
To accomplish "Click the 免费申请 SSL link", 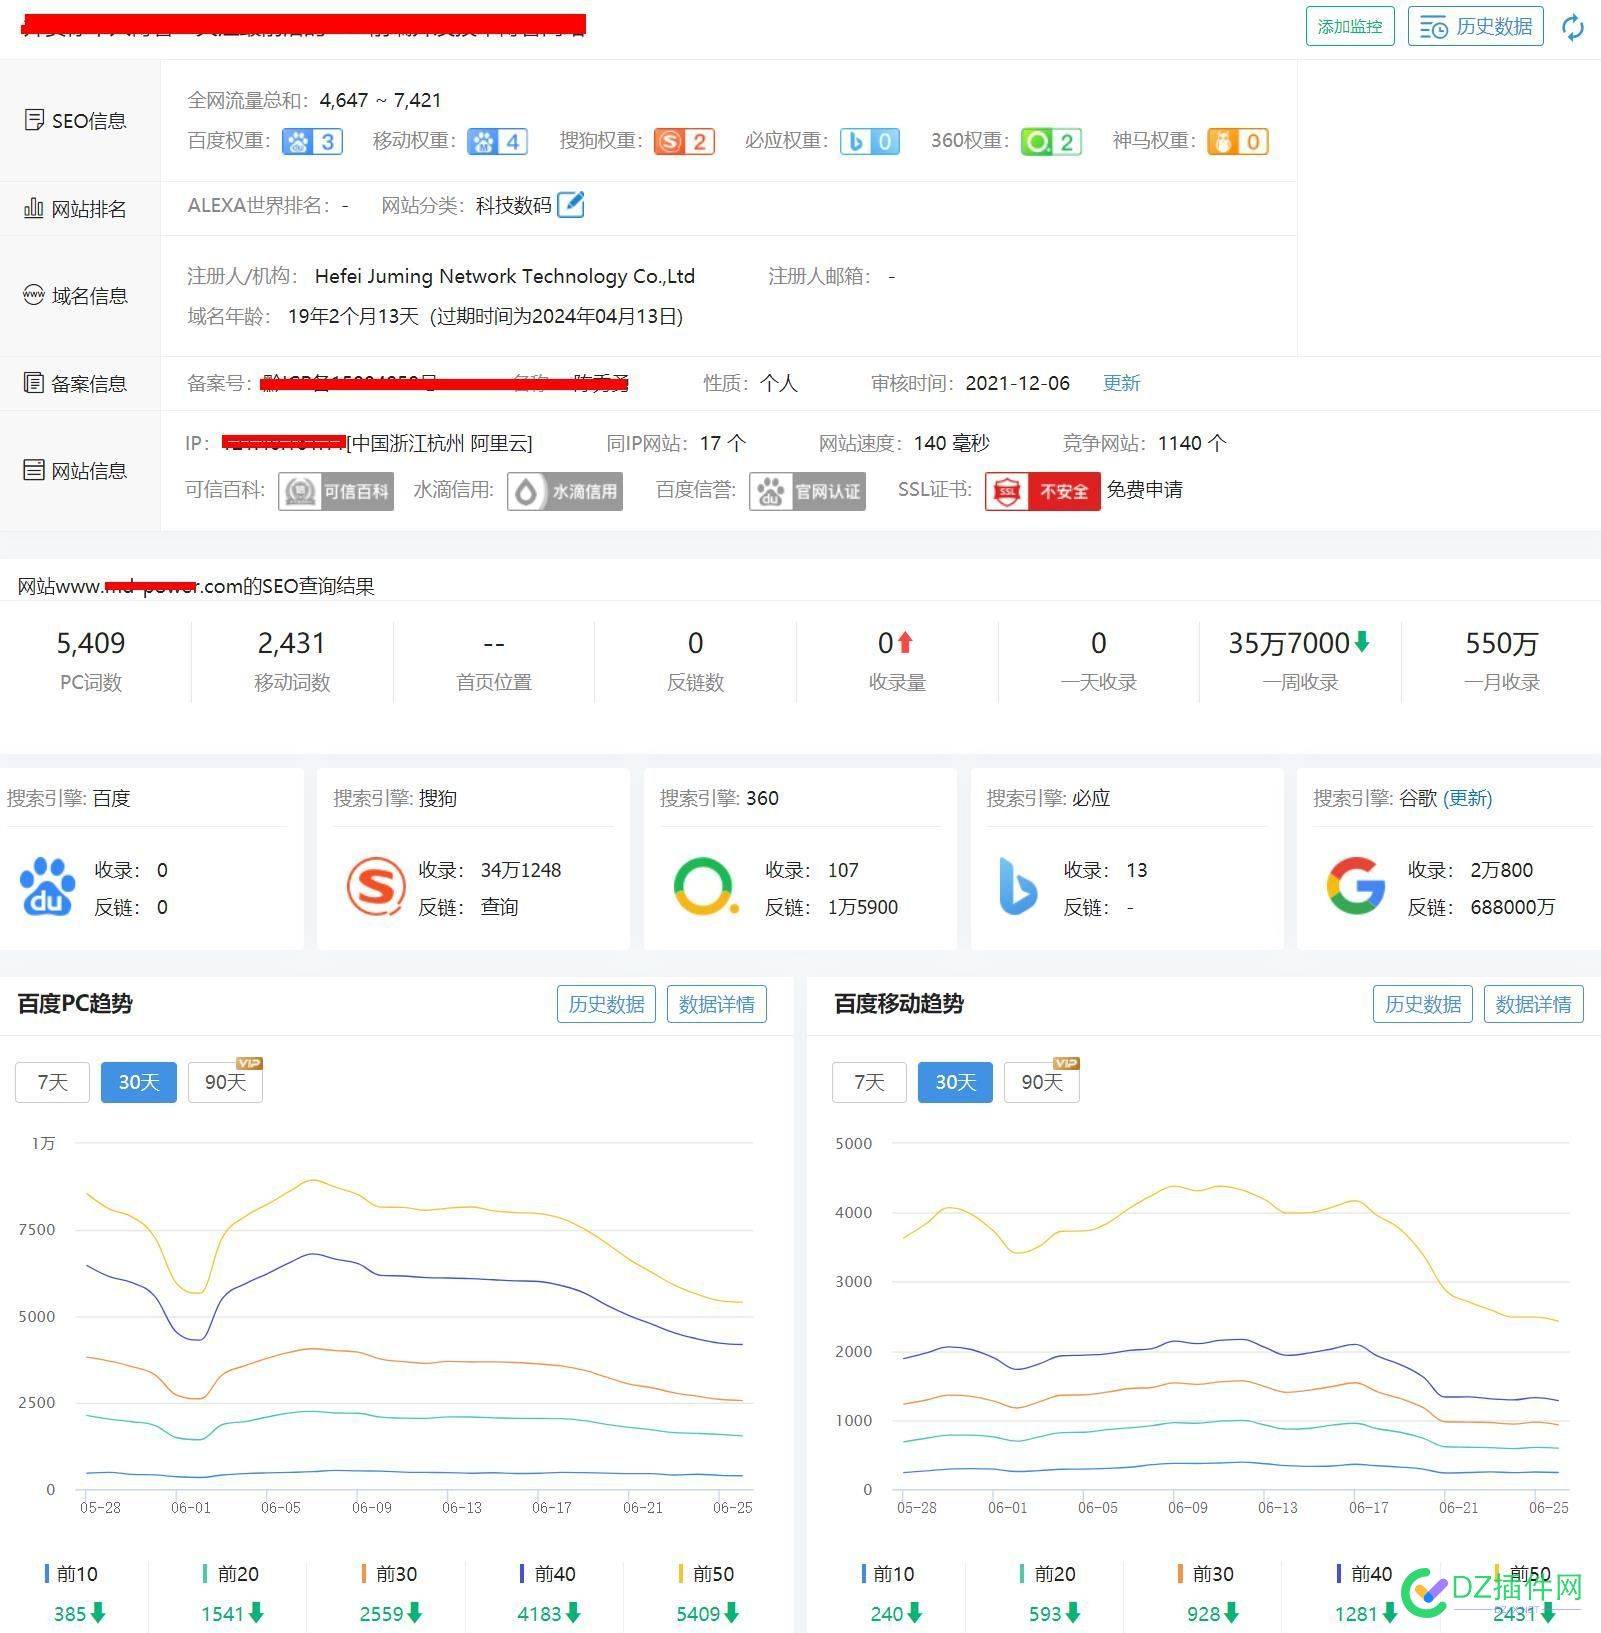I will [x=1145, y=490].
